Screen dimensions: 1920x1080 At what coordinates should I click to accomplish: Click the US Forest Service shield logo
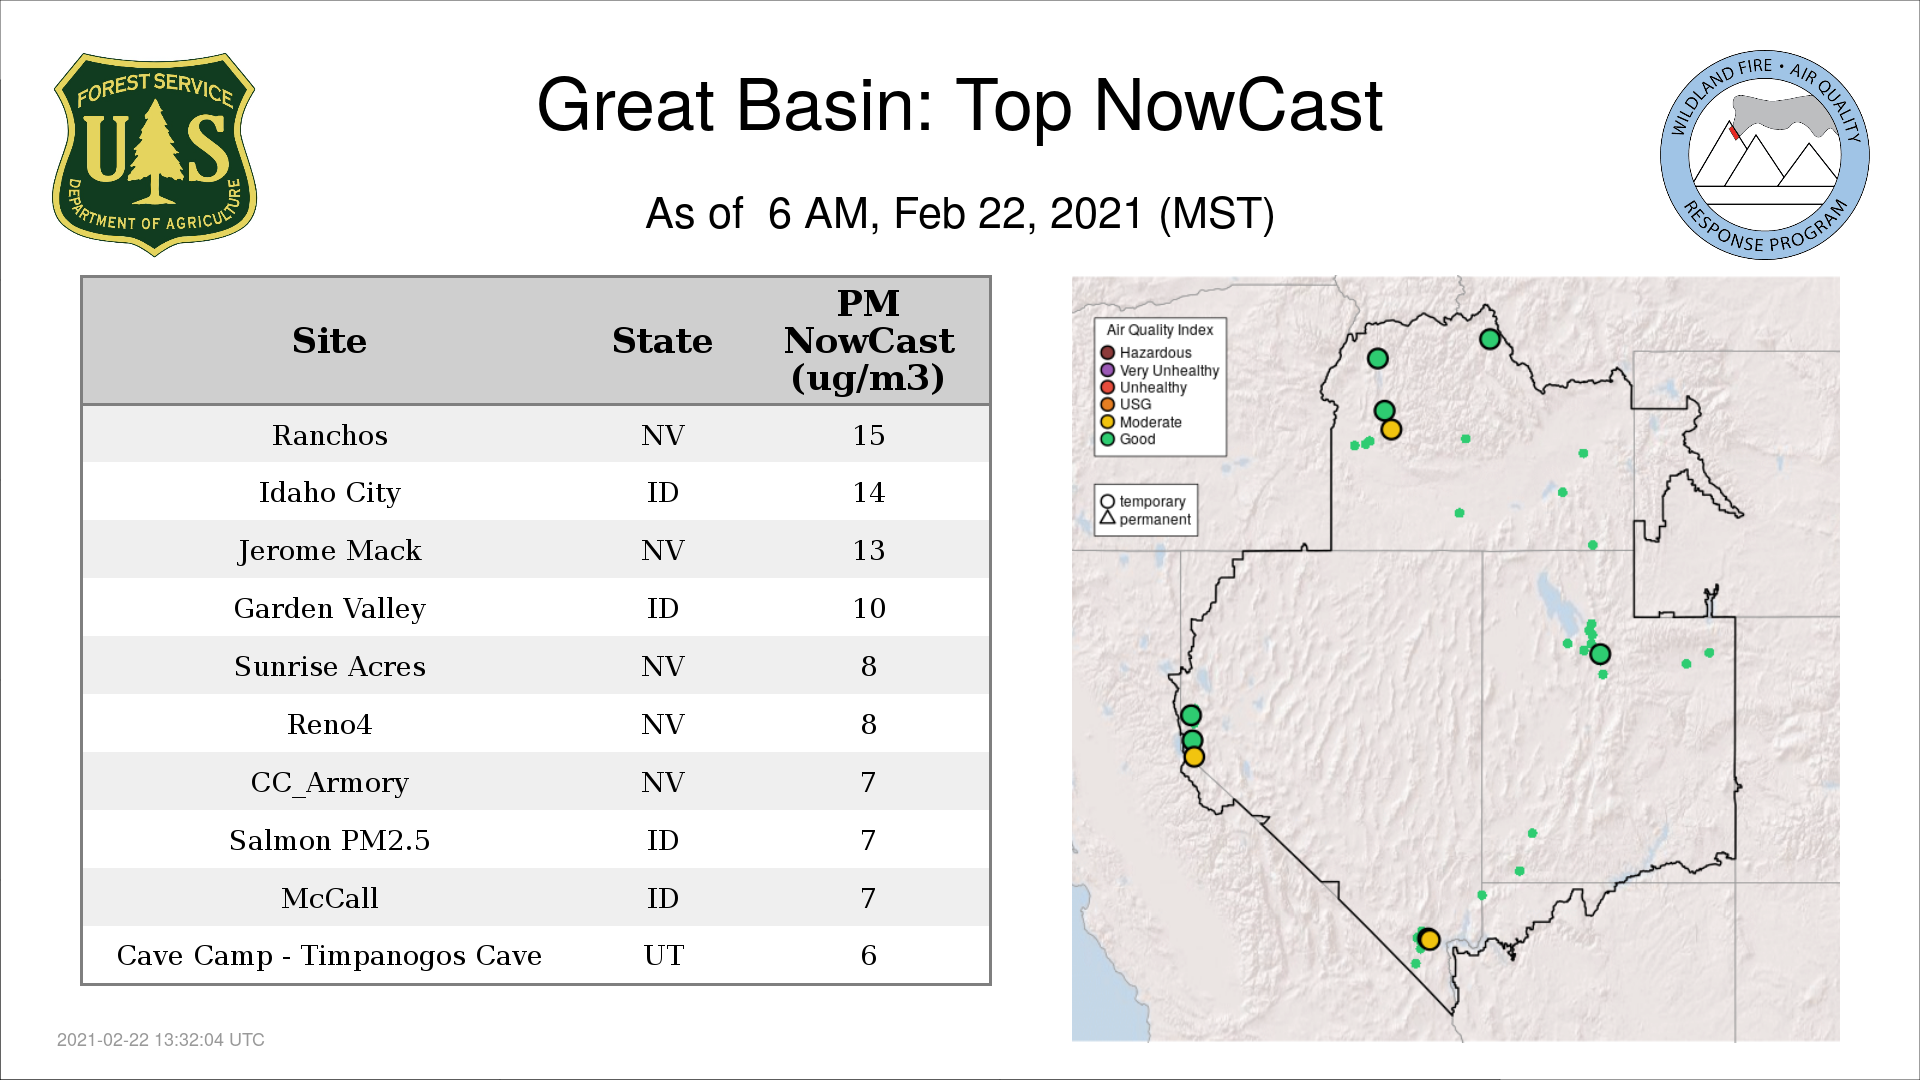point(154,155)
